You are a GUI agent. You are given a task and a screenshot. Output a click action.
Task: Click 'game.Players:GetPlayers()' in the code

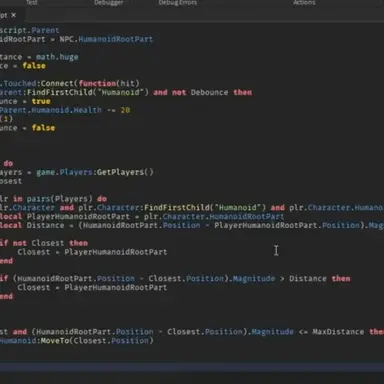pyautogui.click(x=95, y=172)
